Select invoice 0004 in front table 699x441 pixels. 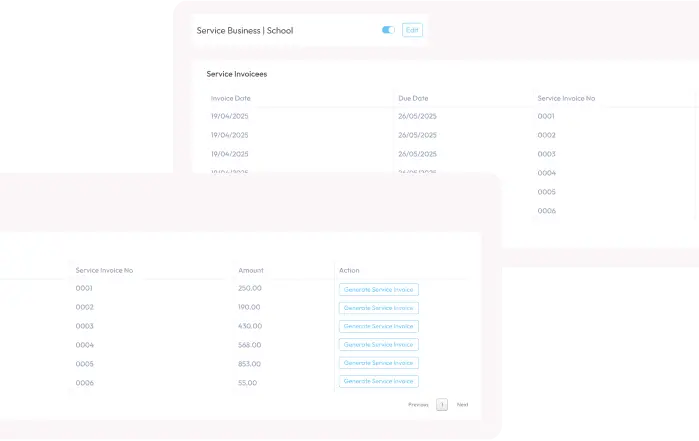coord(85,345)
